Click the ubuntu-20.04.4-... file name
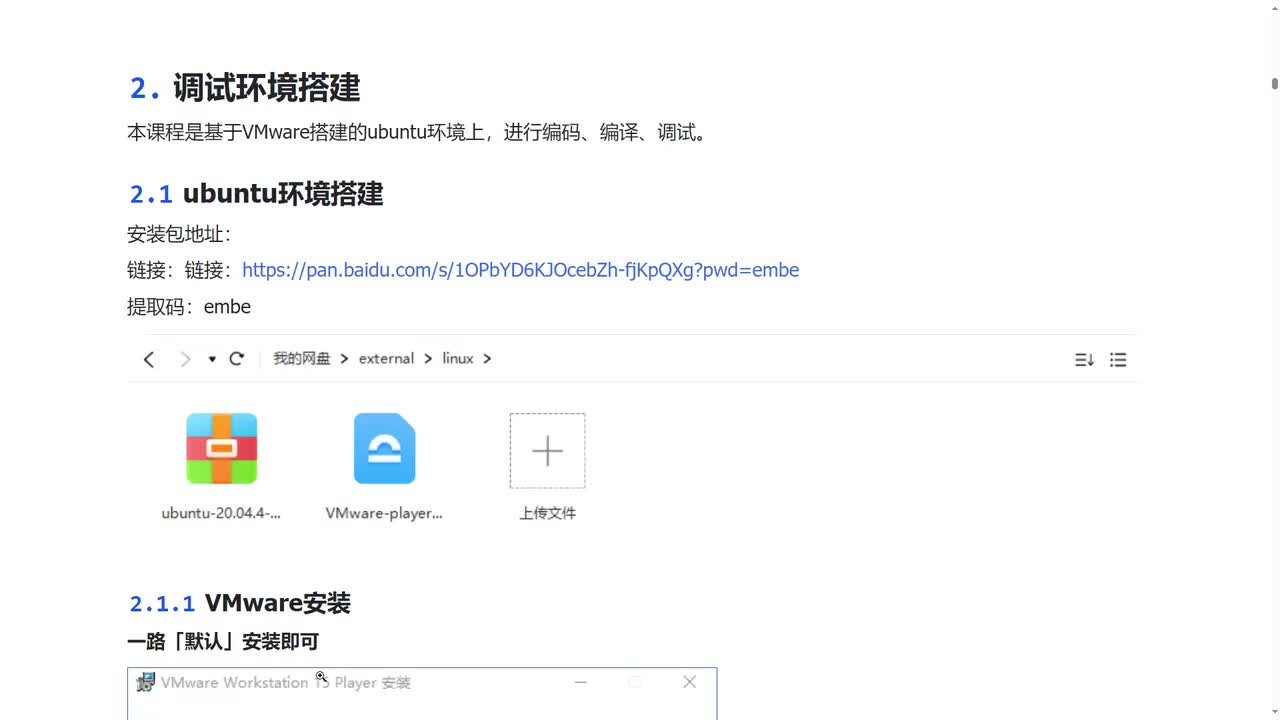Viewport: 1280px width, 720px height. coord(221,513)
